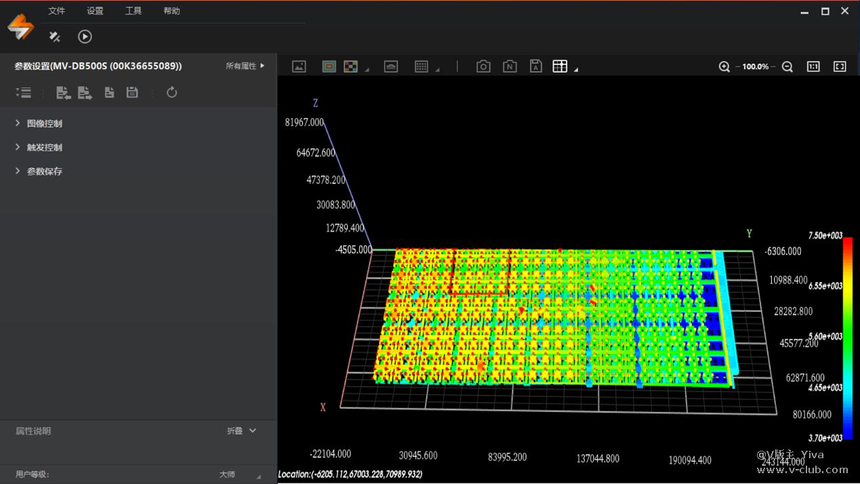
Task: Open the 文件 menu
Action: [x=56, y=11]
